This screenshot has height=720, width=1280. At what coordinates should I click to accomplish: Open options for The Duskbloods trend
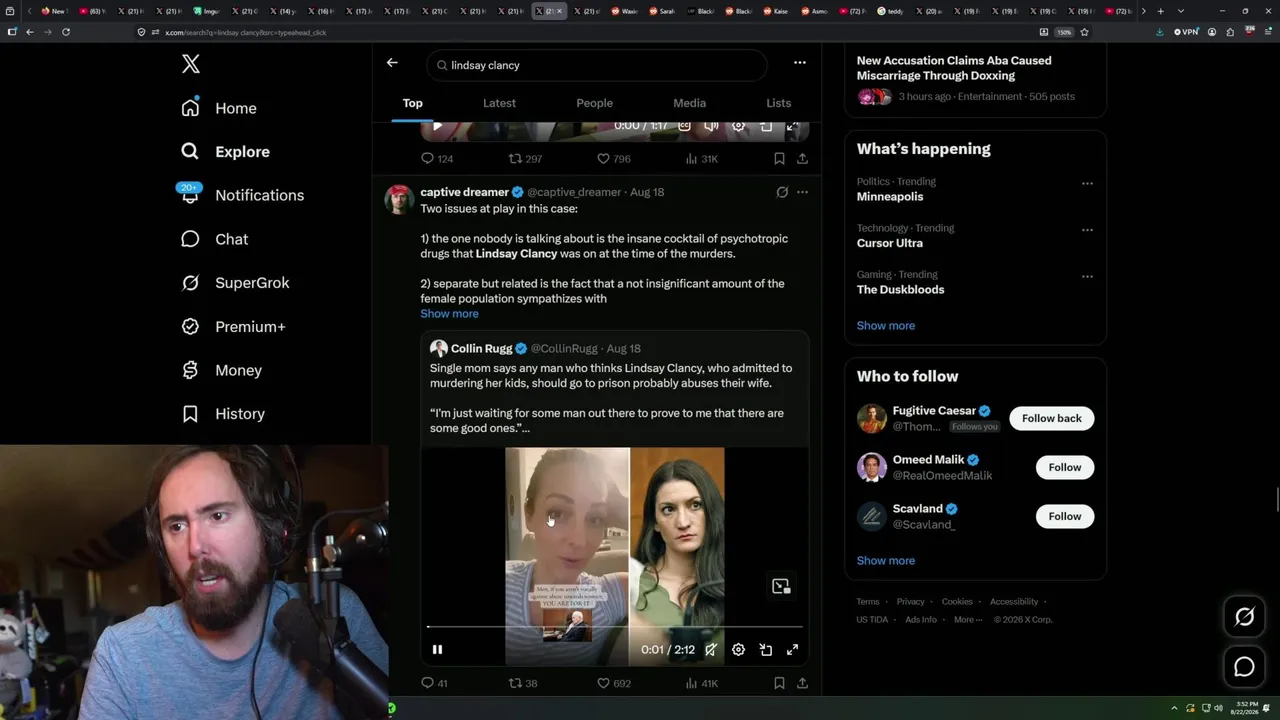pos(1087,276)
